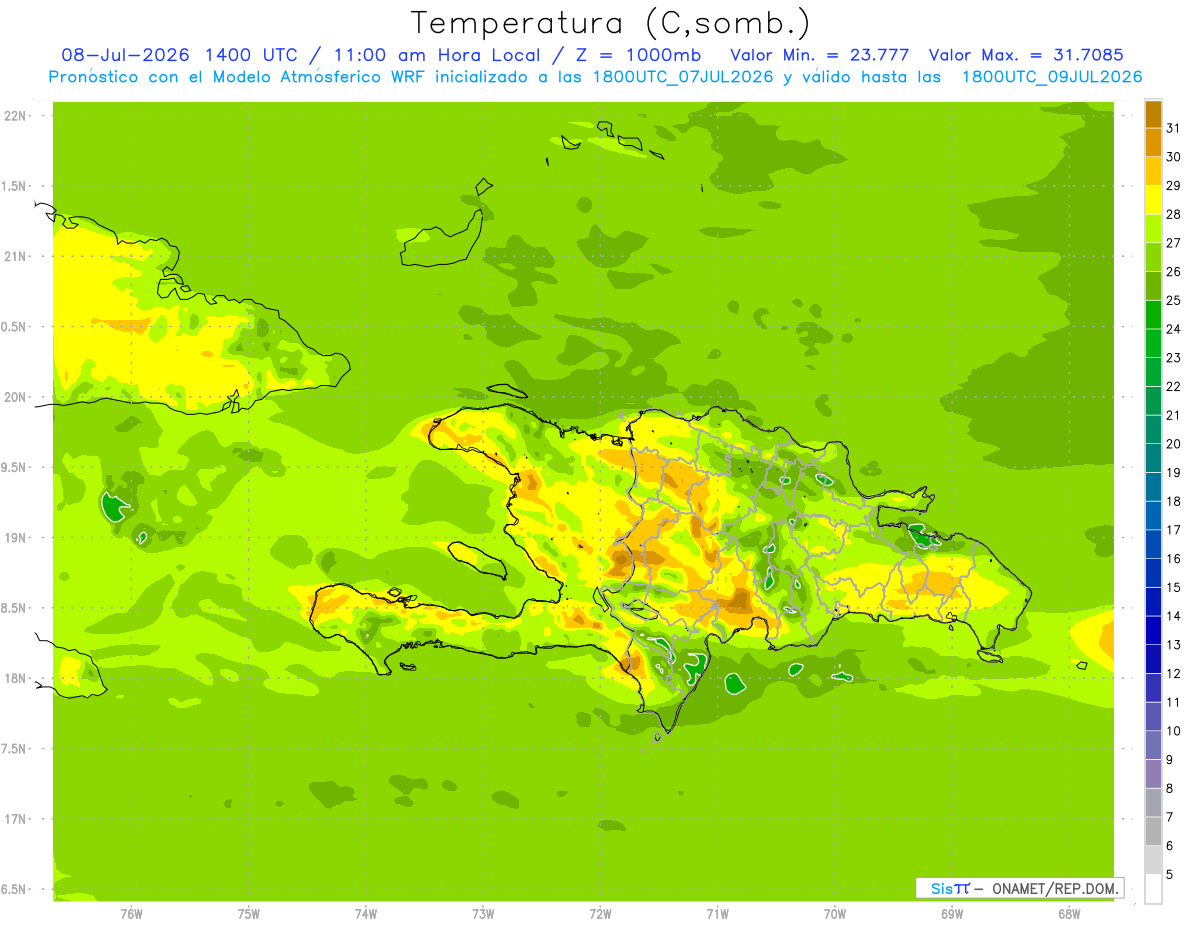
Task: Pick the purple legend swatch between 8 and 9
Action: pyautogui.click(x=1153, y=774)
